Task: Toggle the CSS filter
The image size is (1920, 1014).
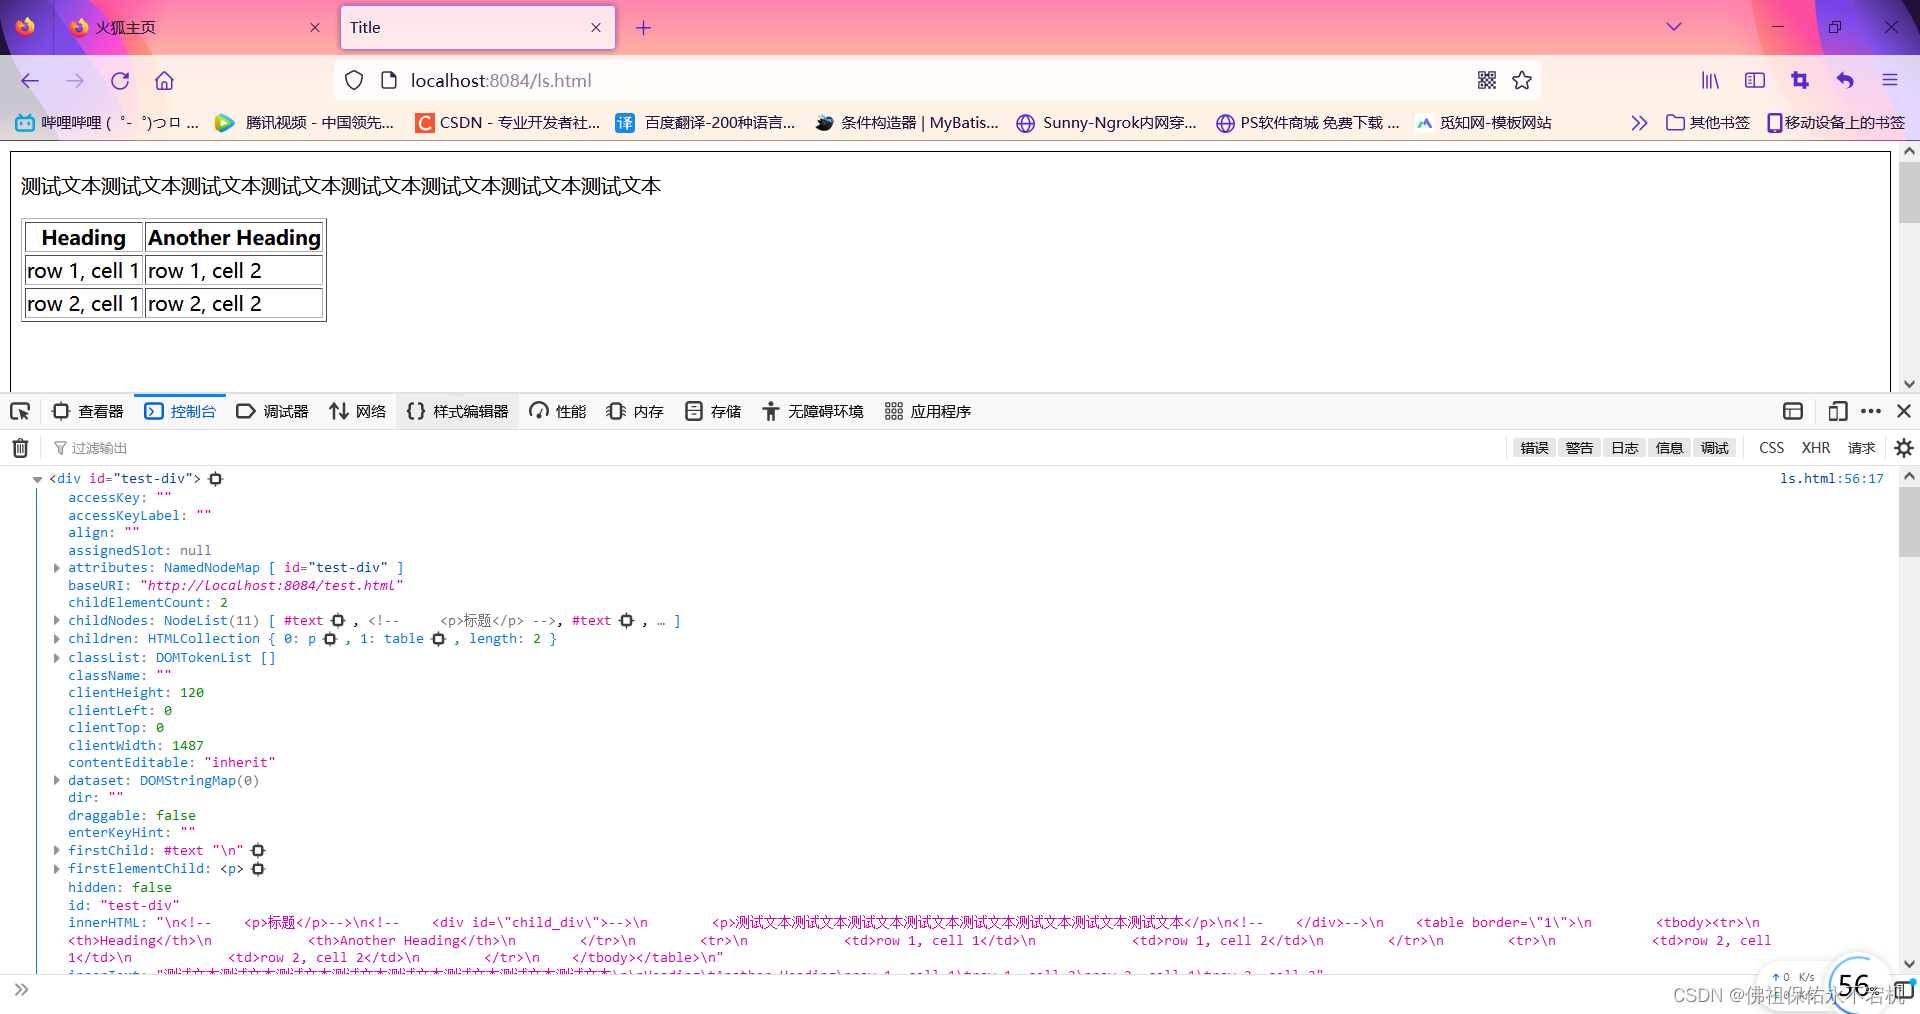Action: pyautogui.click(x=1771, y=448)
